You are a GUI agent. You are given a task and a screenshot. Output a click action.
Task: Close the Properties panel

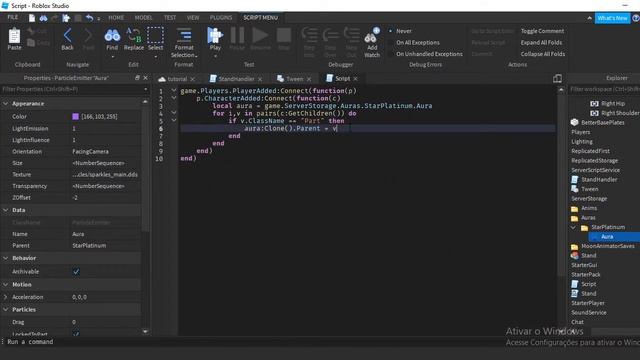145,78
